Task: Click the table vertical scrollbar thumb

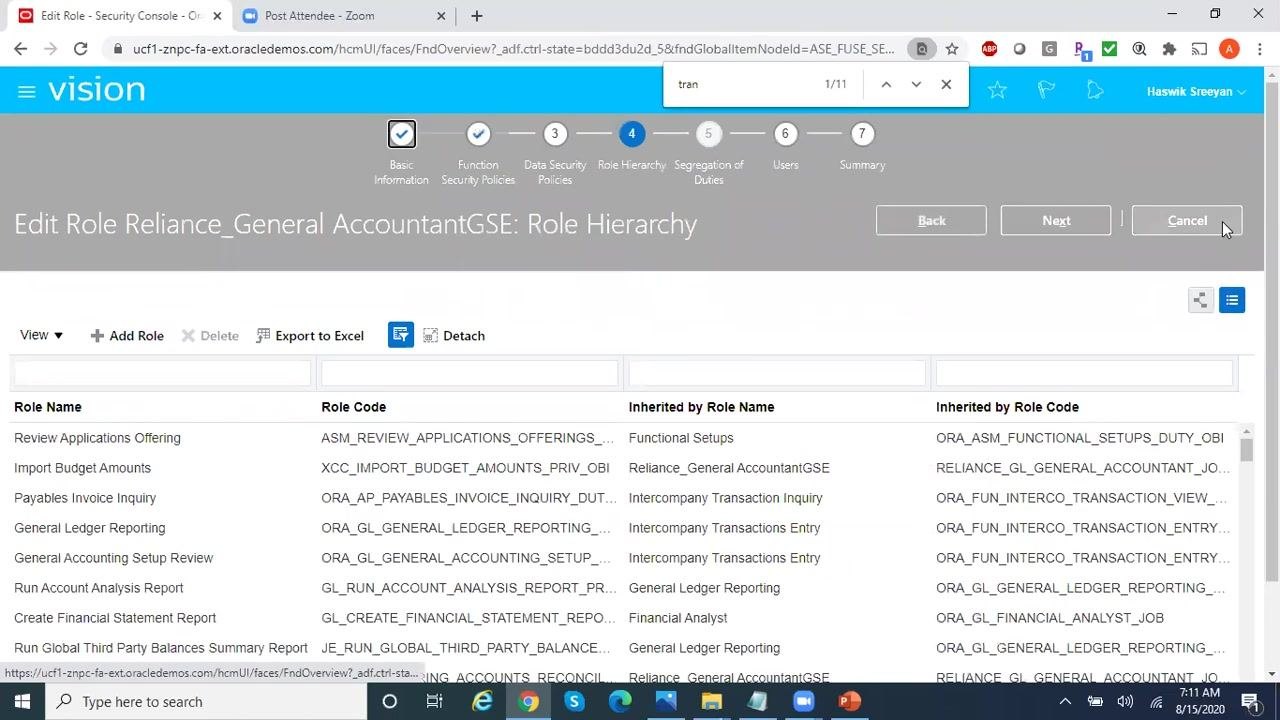Action: coord(1246,449)
